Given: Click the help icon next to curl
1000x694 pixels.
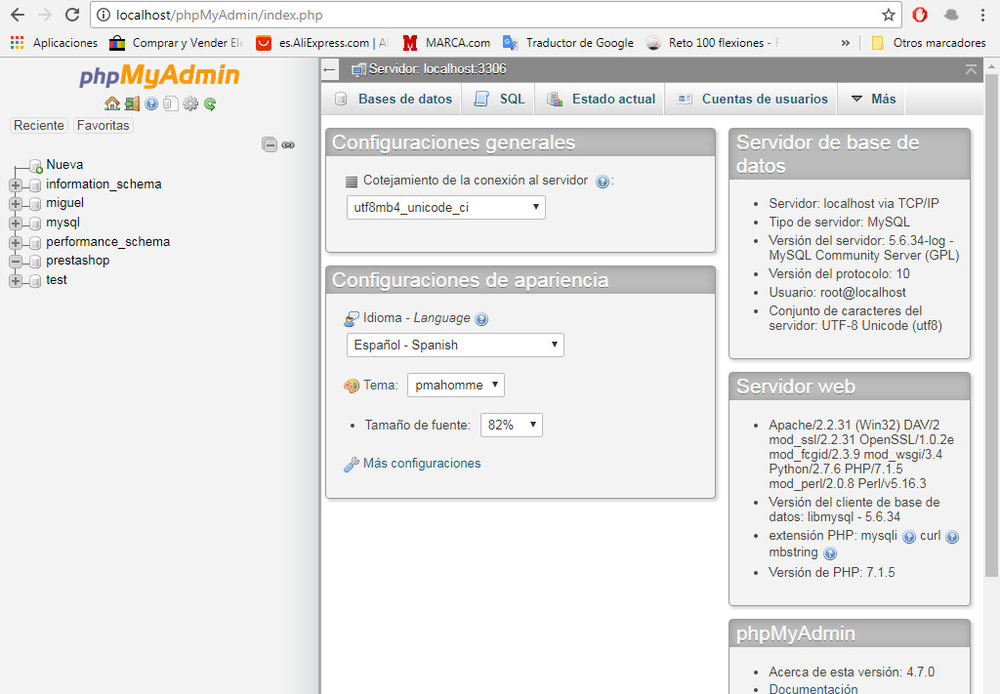Looking at the screenshot, I should tap(952, 537).
